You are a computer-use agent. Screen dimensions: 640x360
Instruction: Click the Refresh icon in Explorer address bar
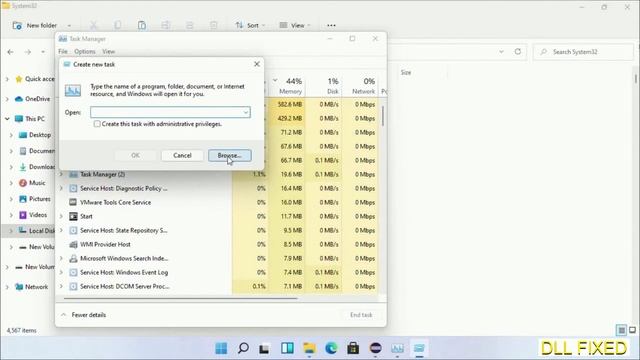tap(518, 52)
